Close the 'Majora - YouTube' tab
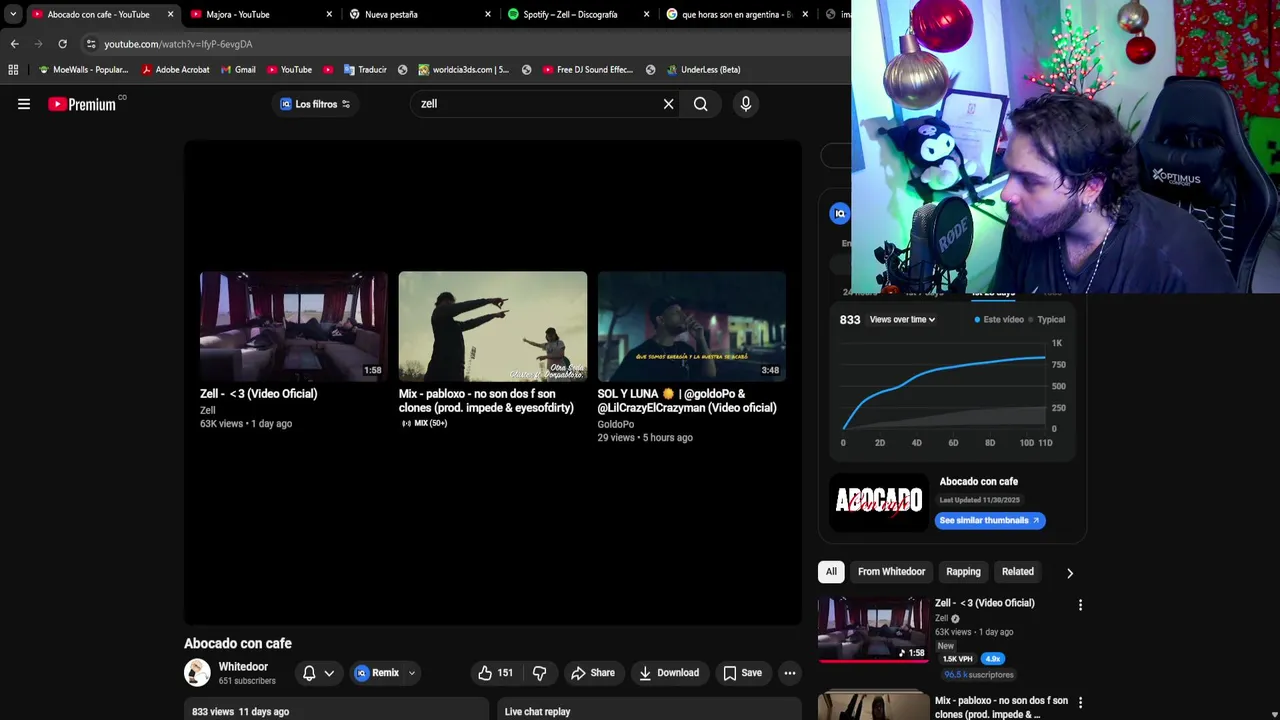Viewport: 1280px width, 720px height. point(329,14)
